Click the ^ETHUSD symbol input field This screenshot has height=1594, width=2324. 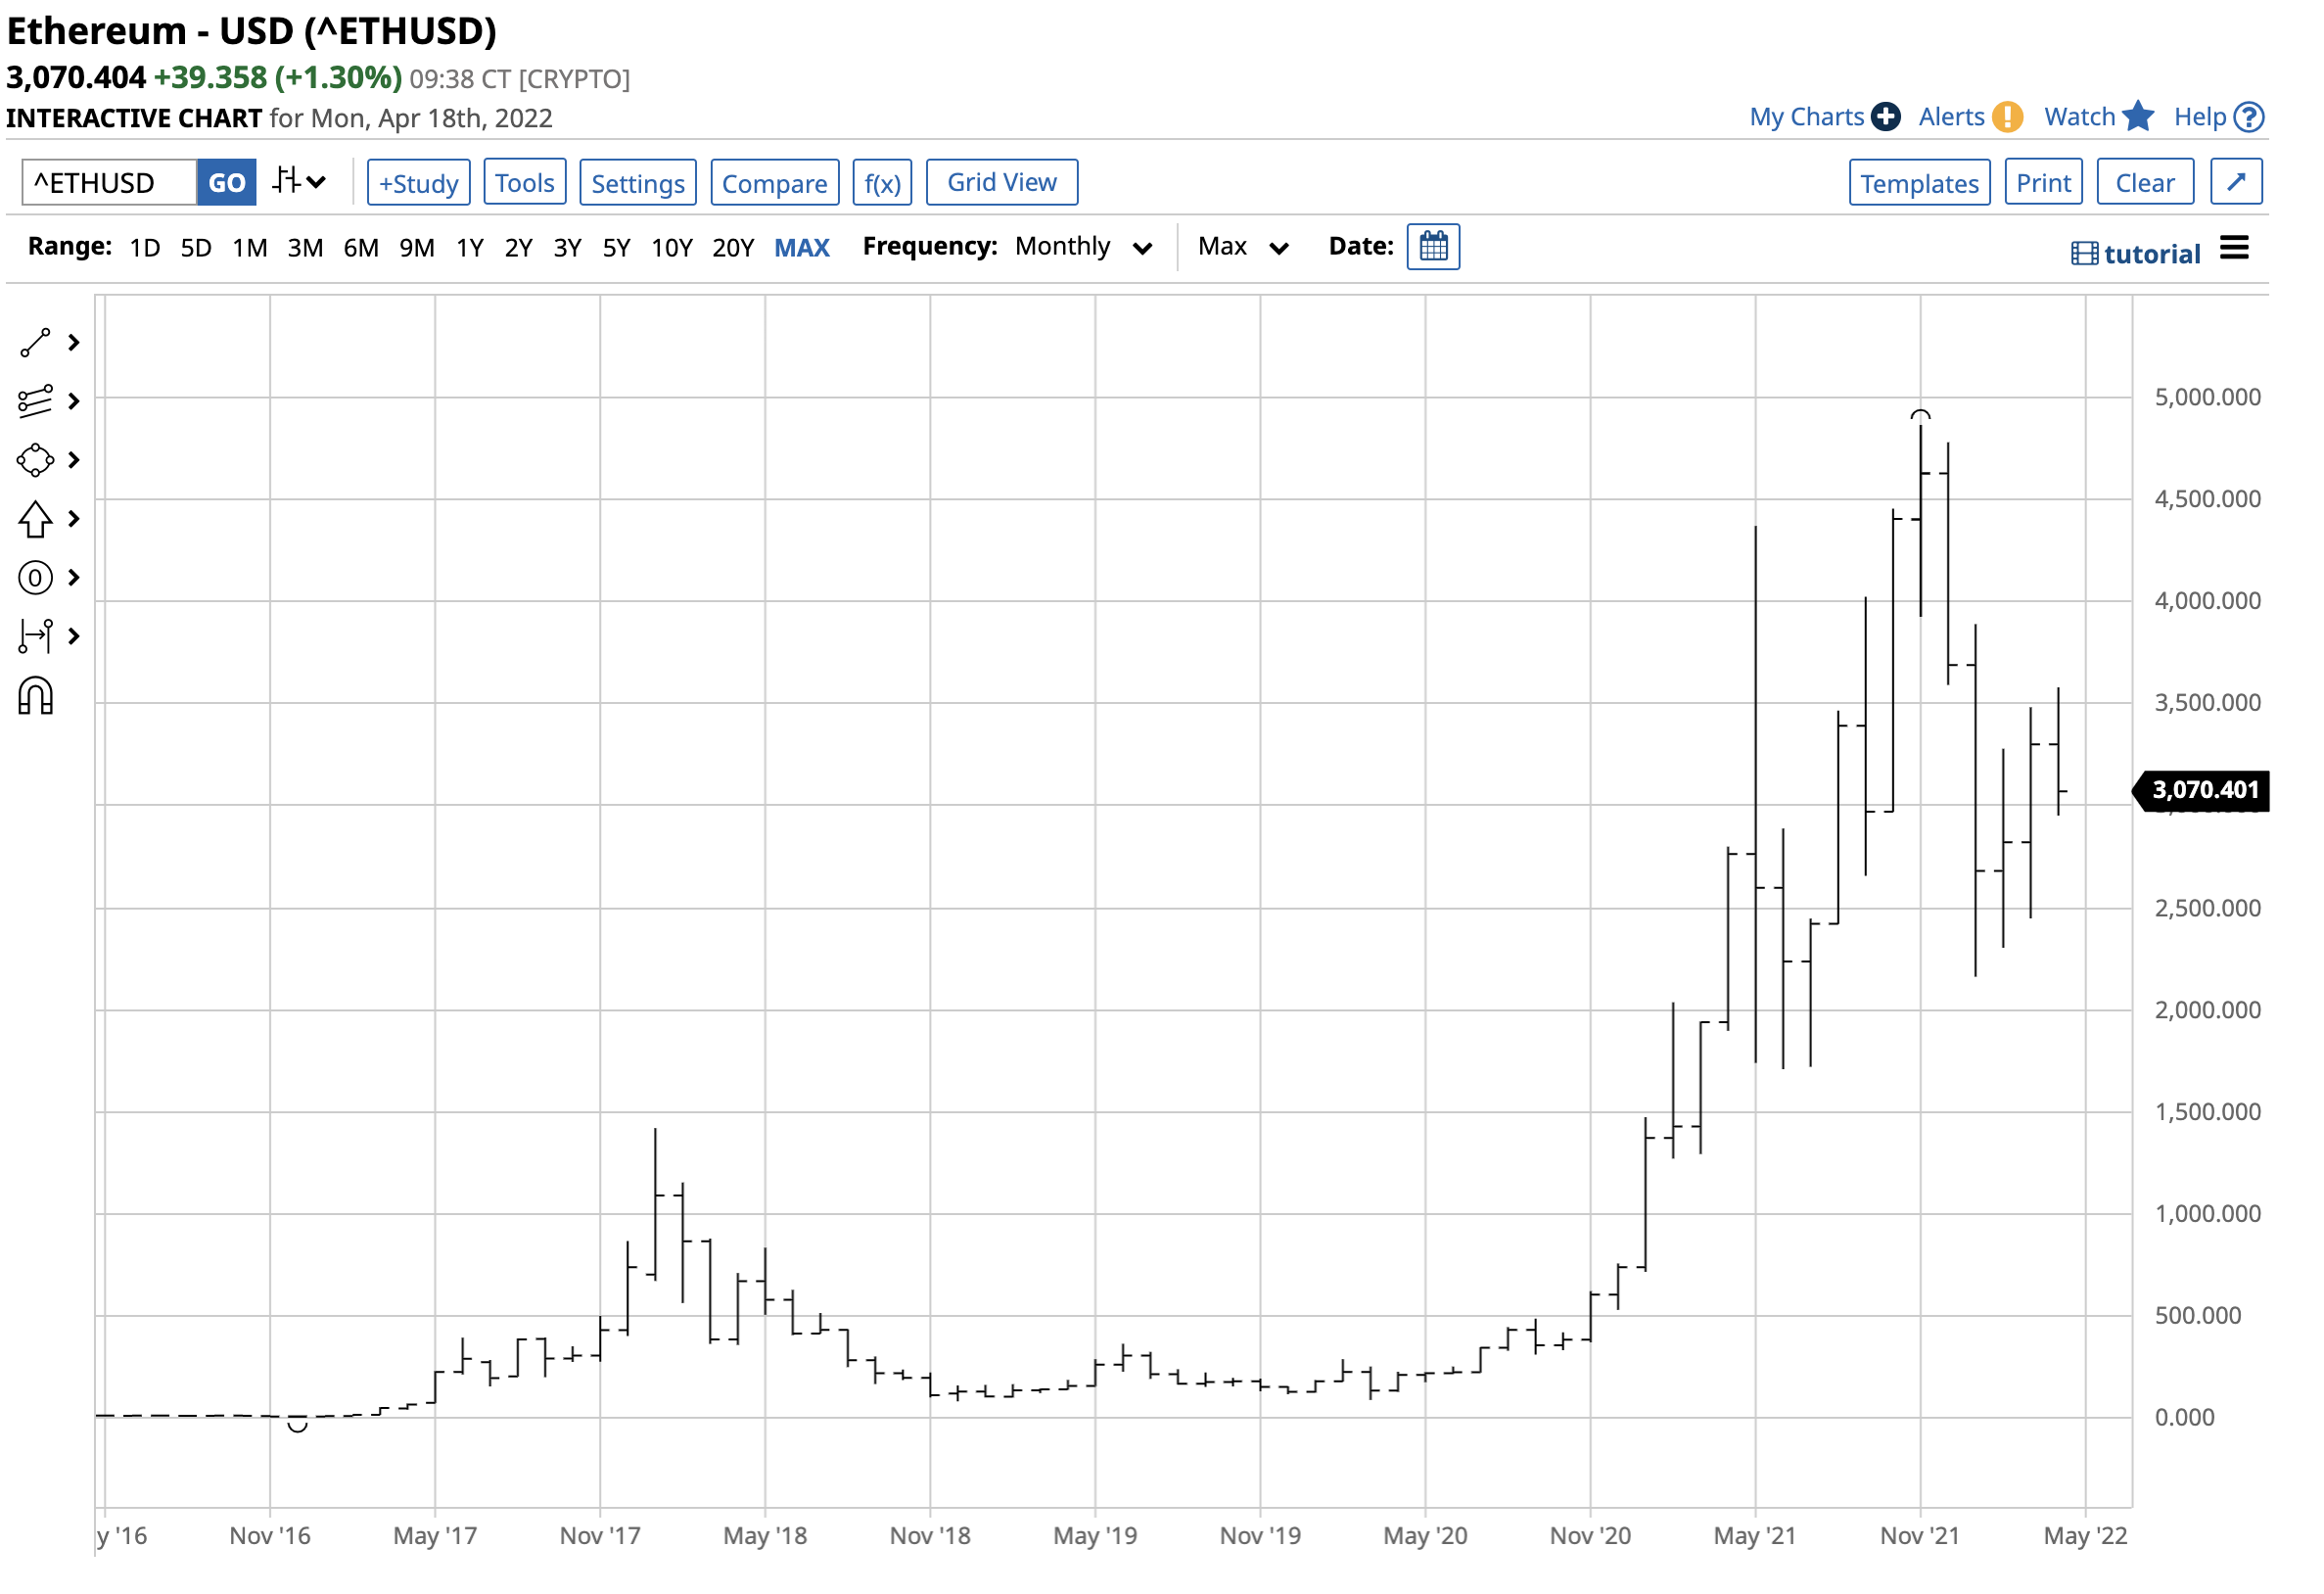pos(109,182)
